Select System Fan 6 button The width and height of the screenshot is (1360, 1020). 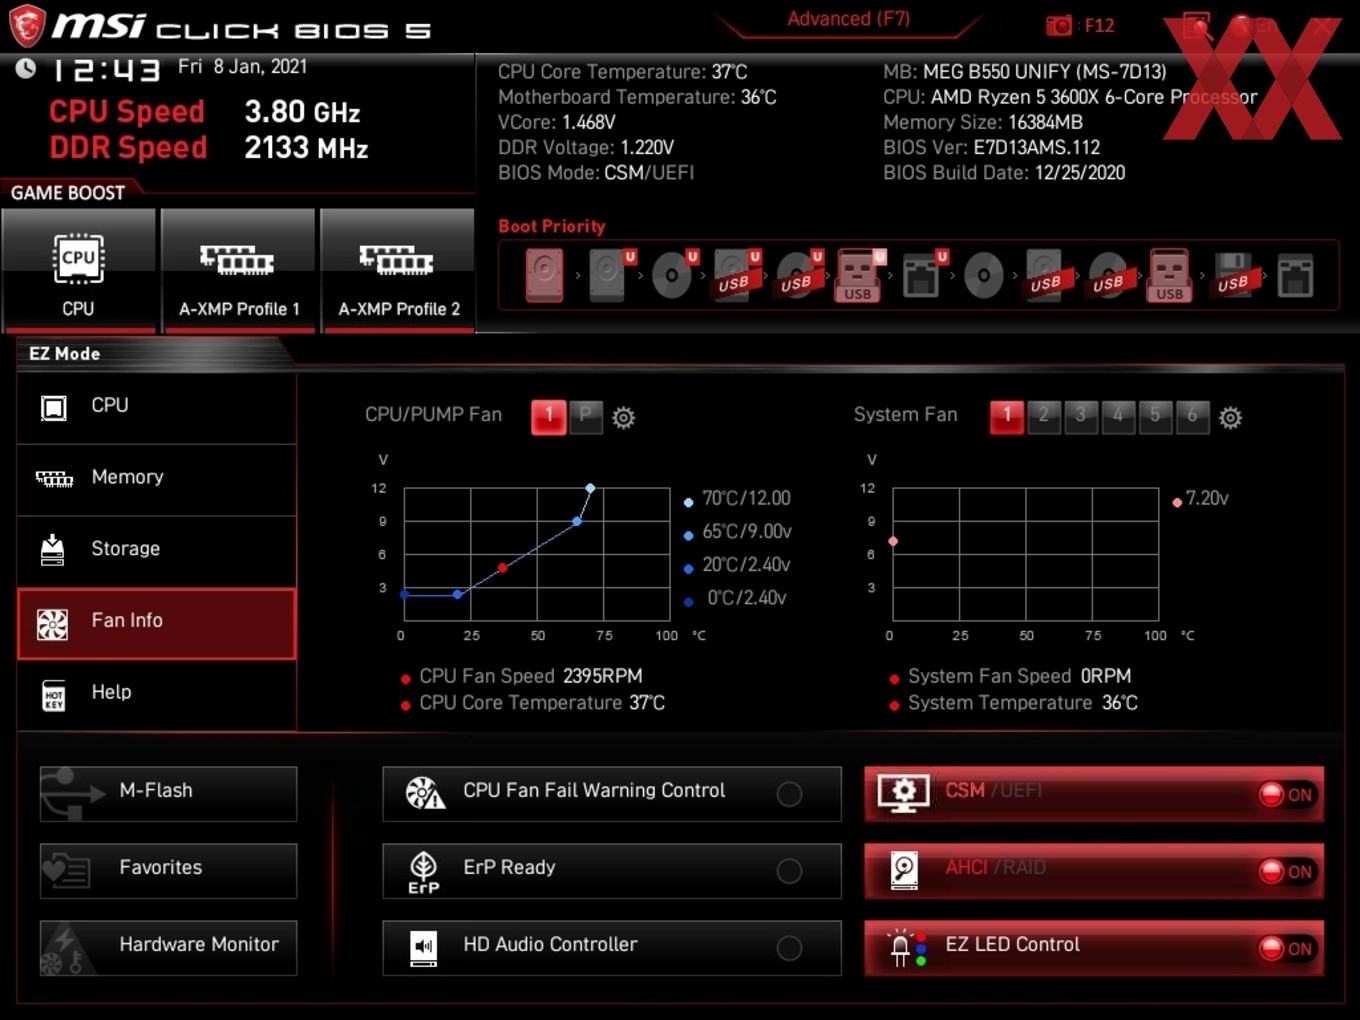[x=1192, y=416]
